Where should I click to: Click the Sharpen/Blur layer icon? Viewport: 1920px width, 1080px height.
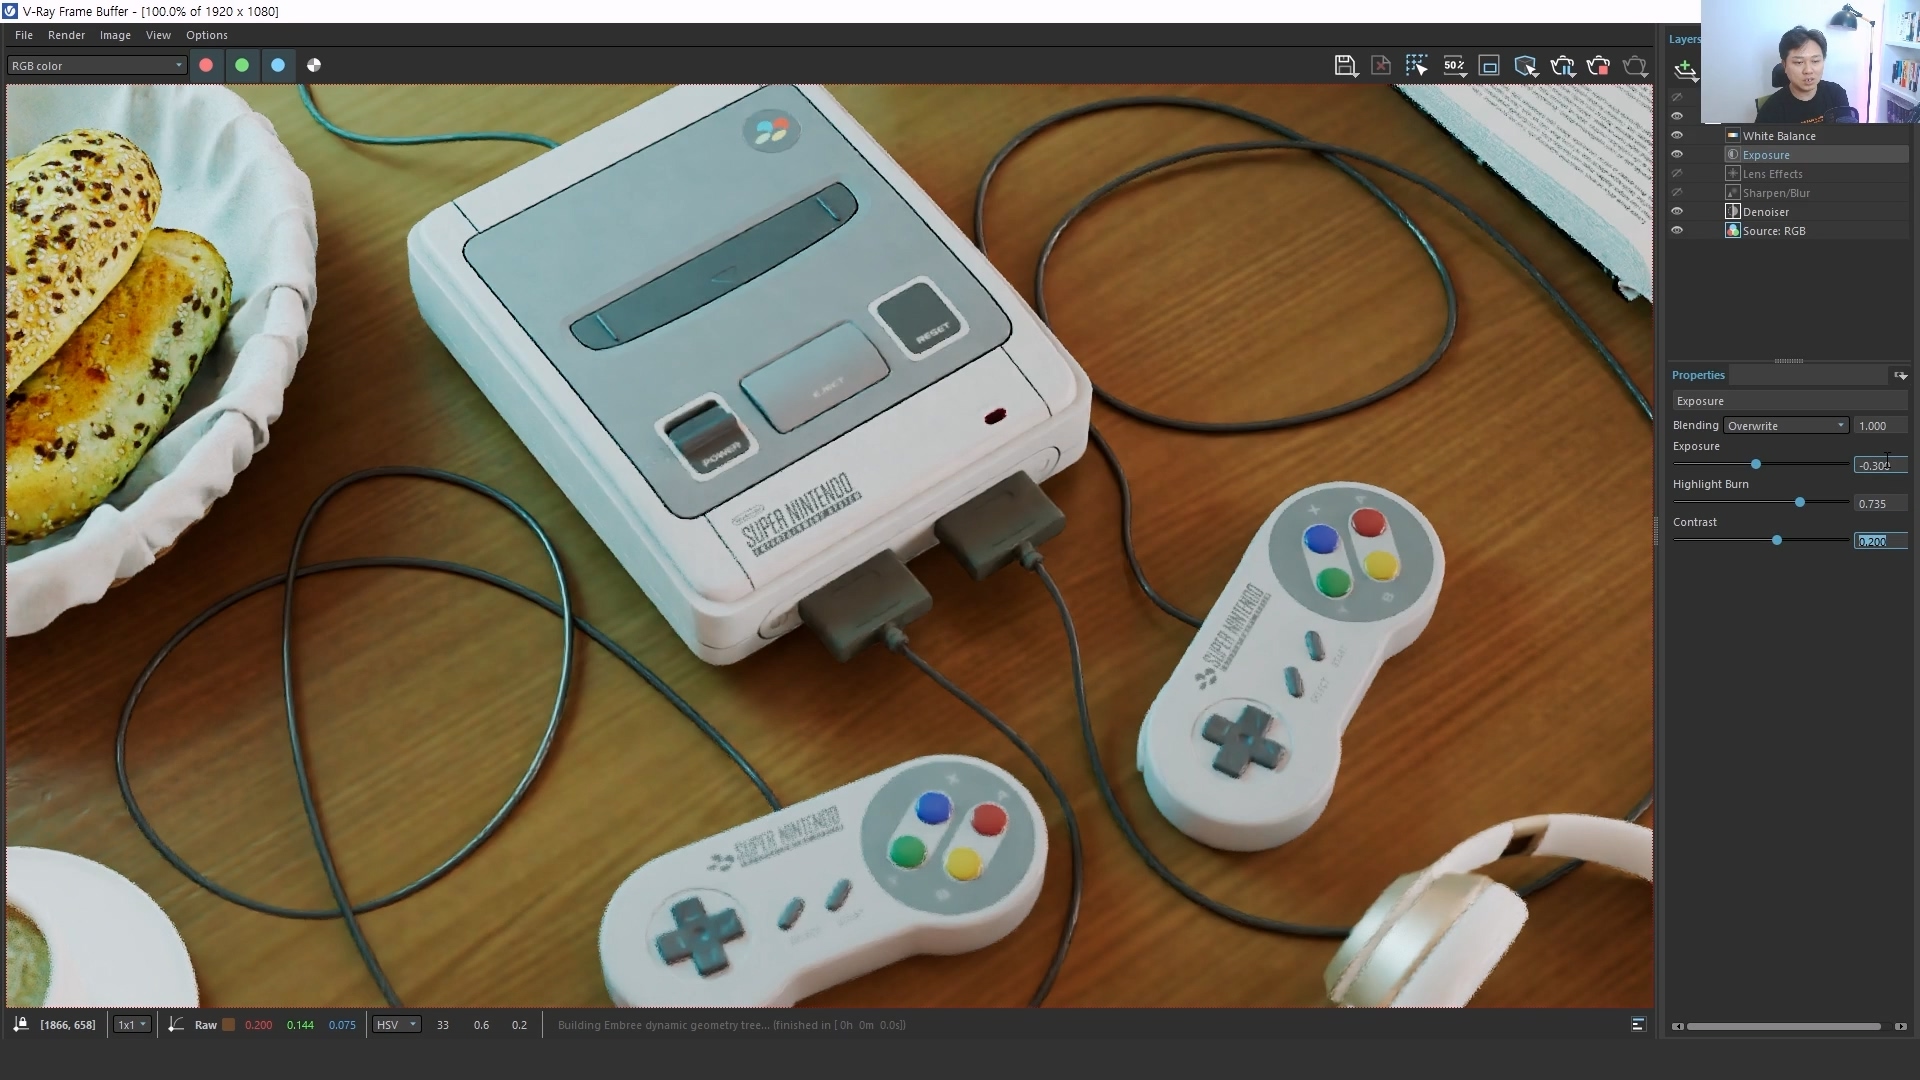click(1733, 192)
